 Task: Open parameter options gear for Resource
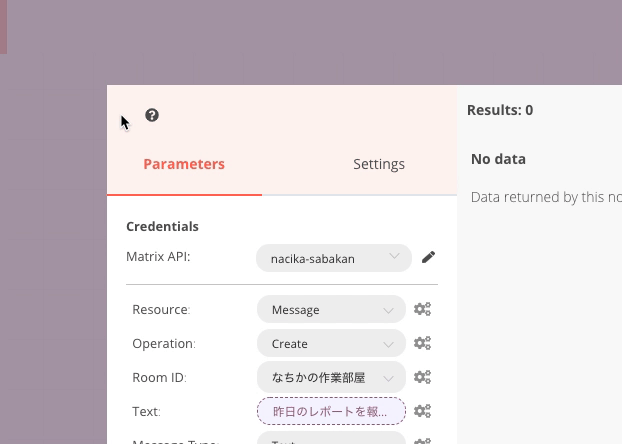coord(423,310)
